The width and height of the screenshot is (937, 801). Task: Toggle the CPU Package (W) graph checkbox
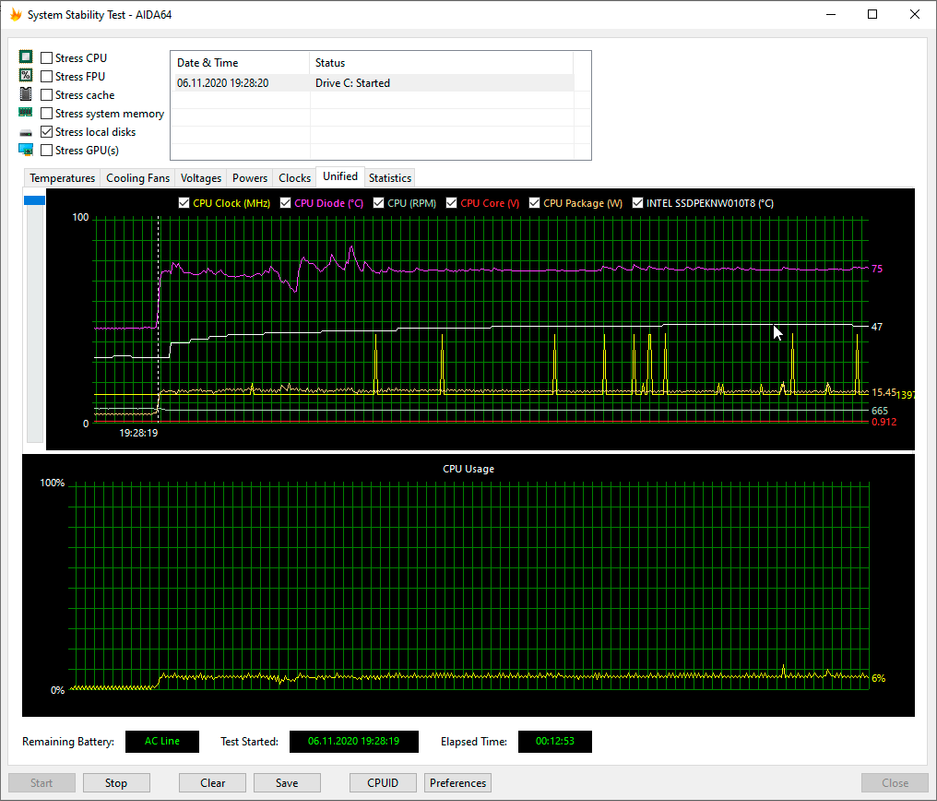pos(534,203)
